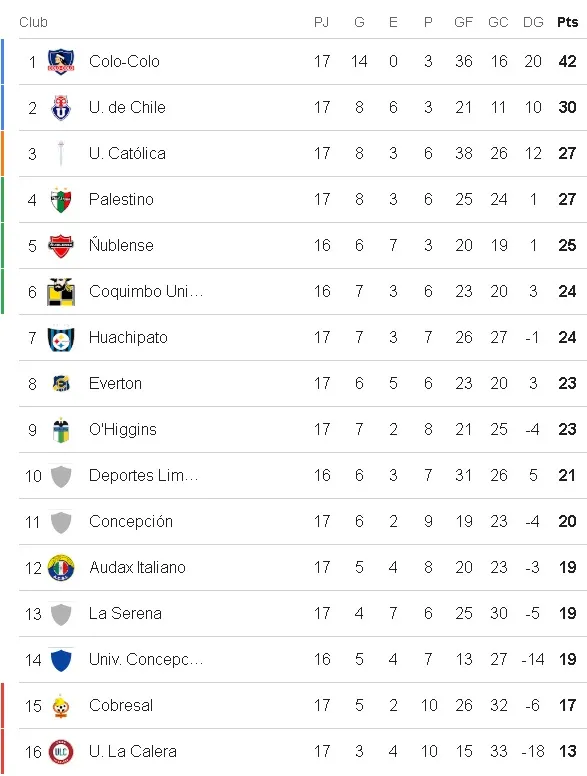Click the Audax Italiano round badge

(x=61, y=568)
